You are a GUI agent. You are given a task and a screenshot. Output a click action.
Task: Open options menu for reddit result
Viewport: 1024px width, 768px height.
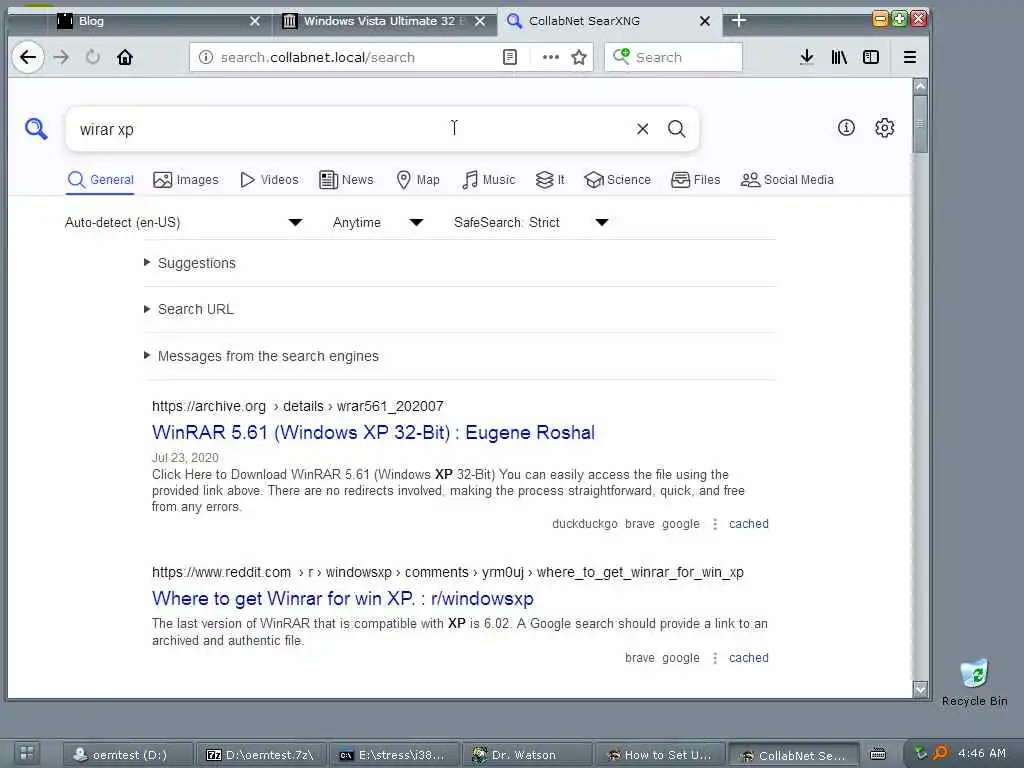pos(714,658)
